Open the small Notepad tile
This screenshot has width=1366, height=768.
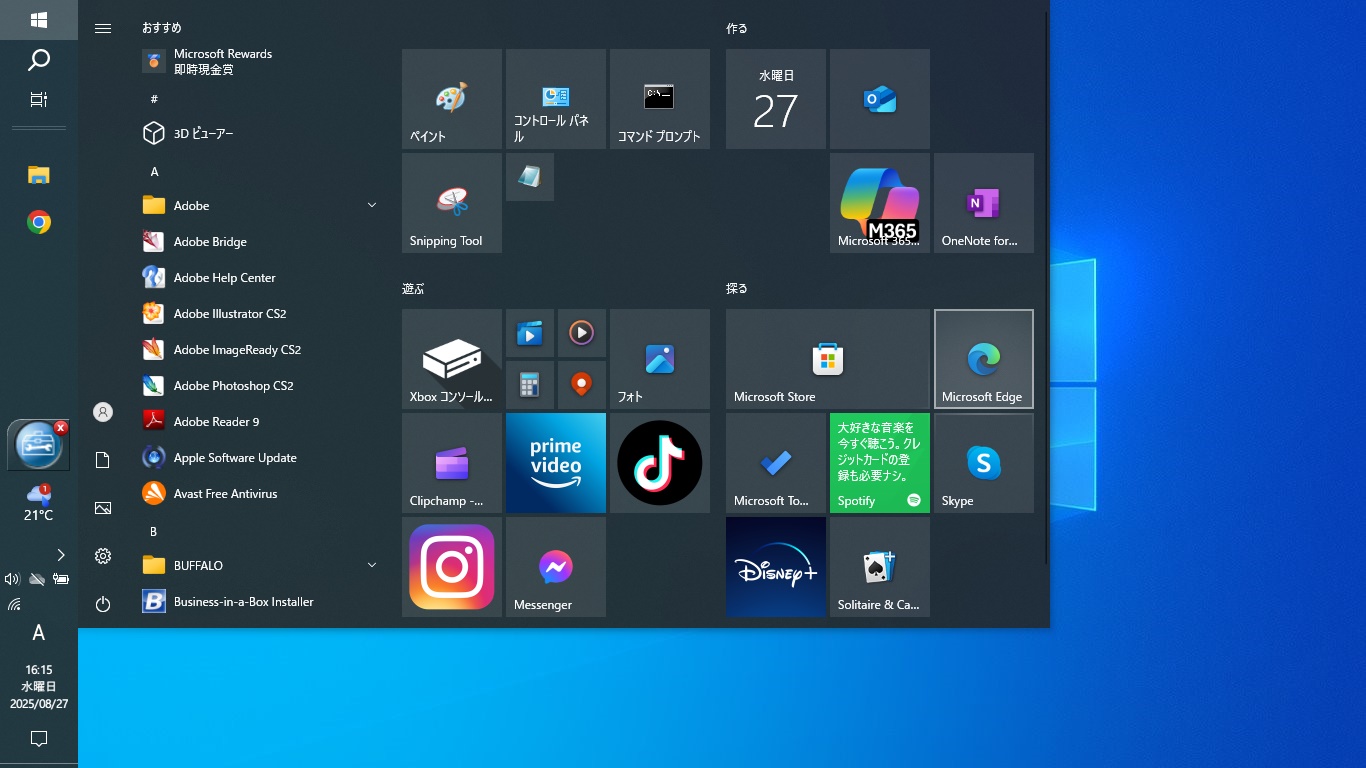(x=530, y=177)
